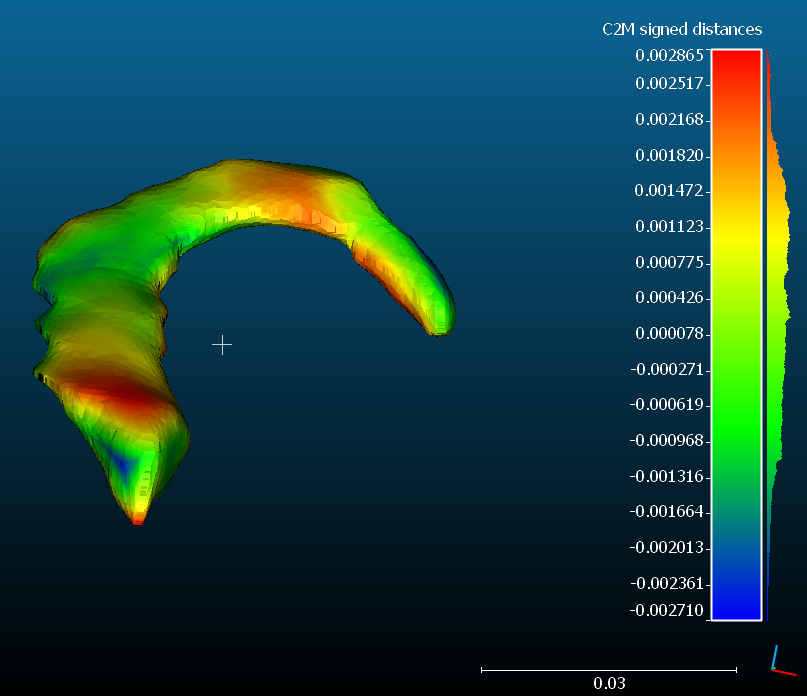Screen dimensions: 807x696
Task: Click the blue negative-deviation spot near the mesh tip
Action: click(x=120, y=460)
